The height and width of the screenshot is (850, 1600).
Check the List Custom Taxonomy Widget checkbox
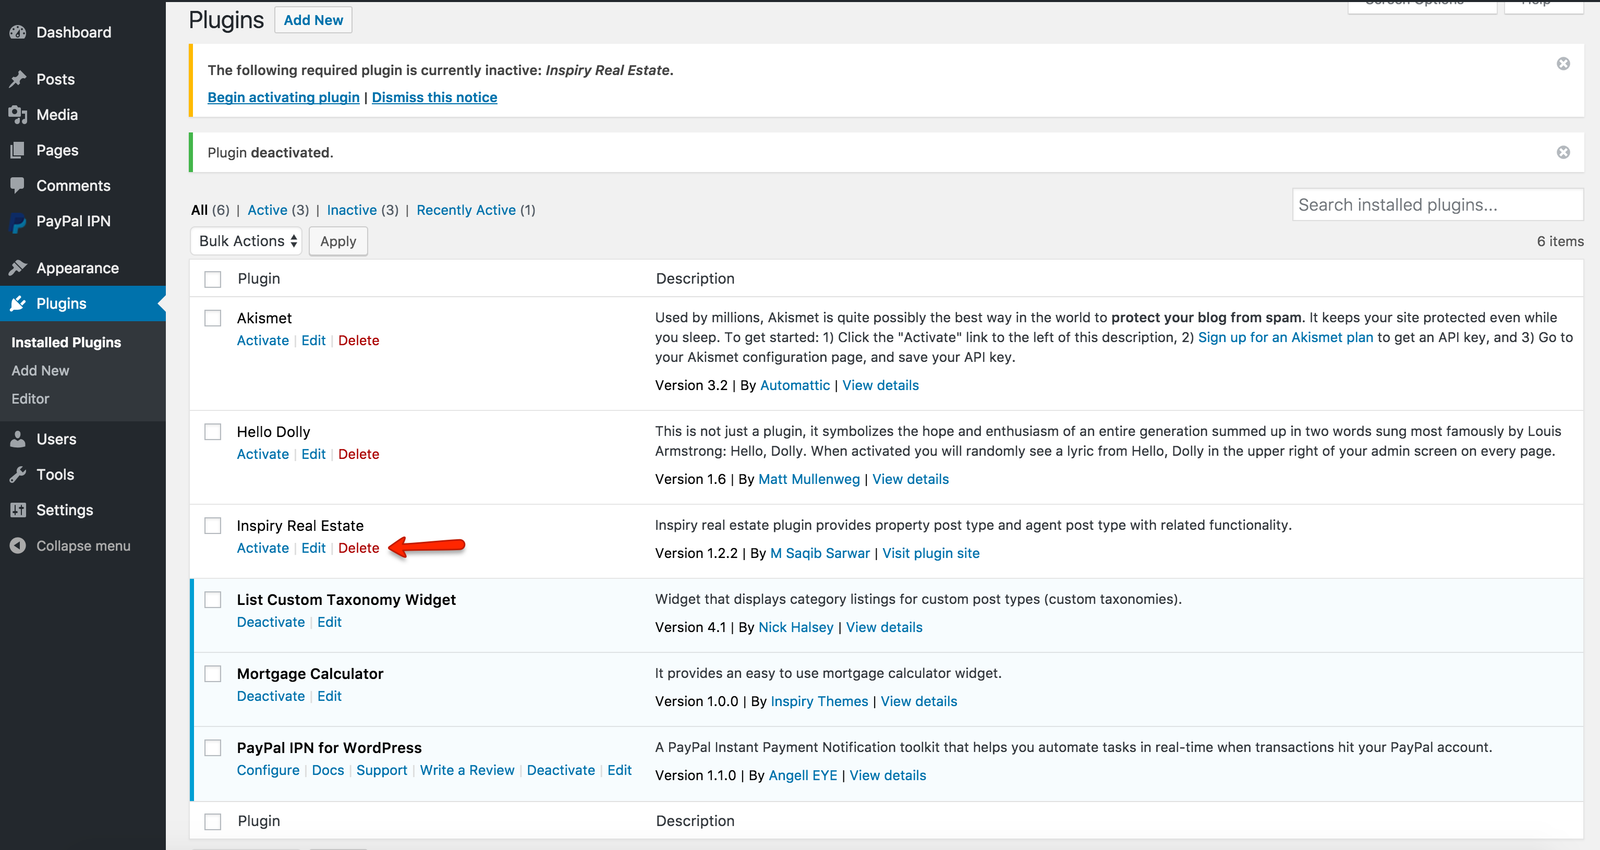(x=213, y=600)
